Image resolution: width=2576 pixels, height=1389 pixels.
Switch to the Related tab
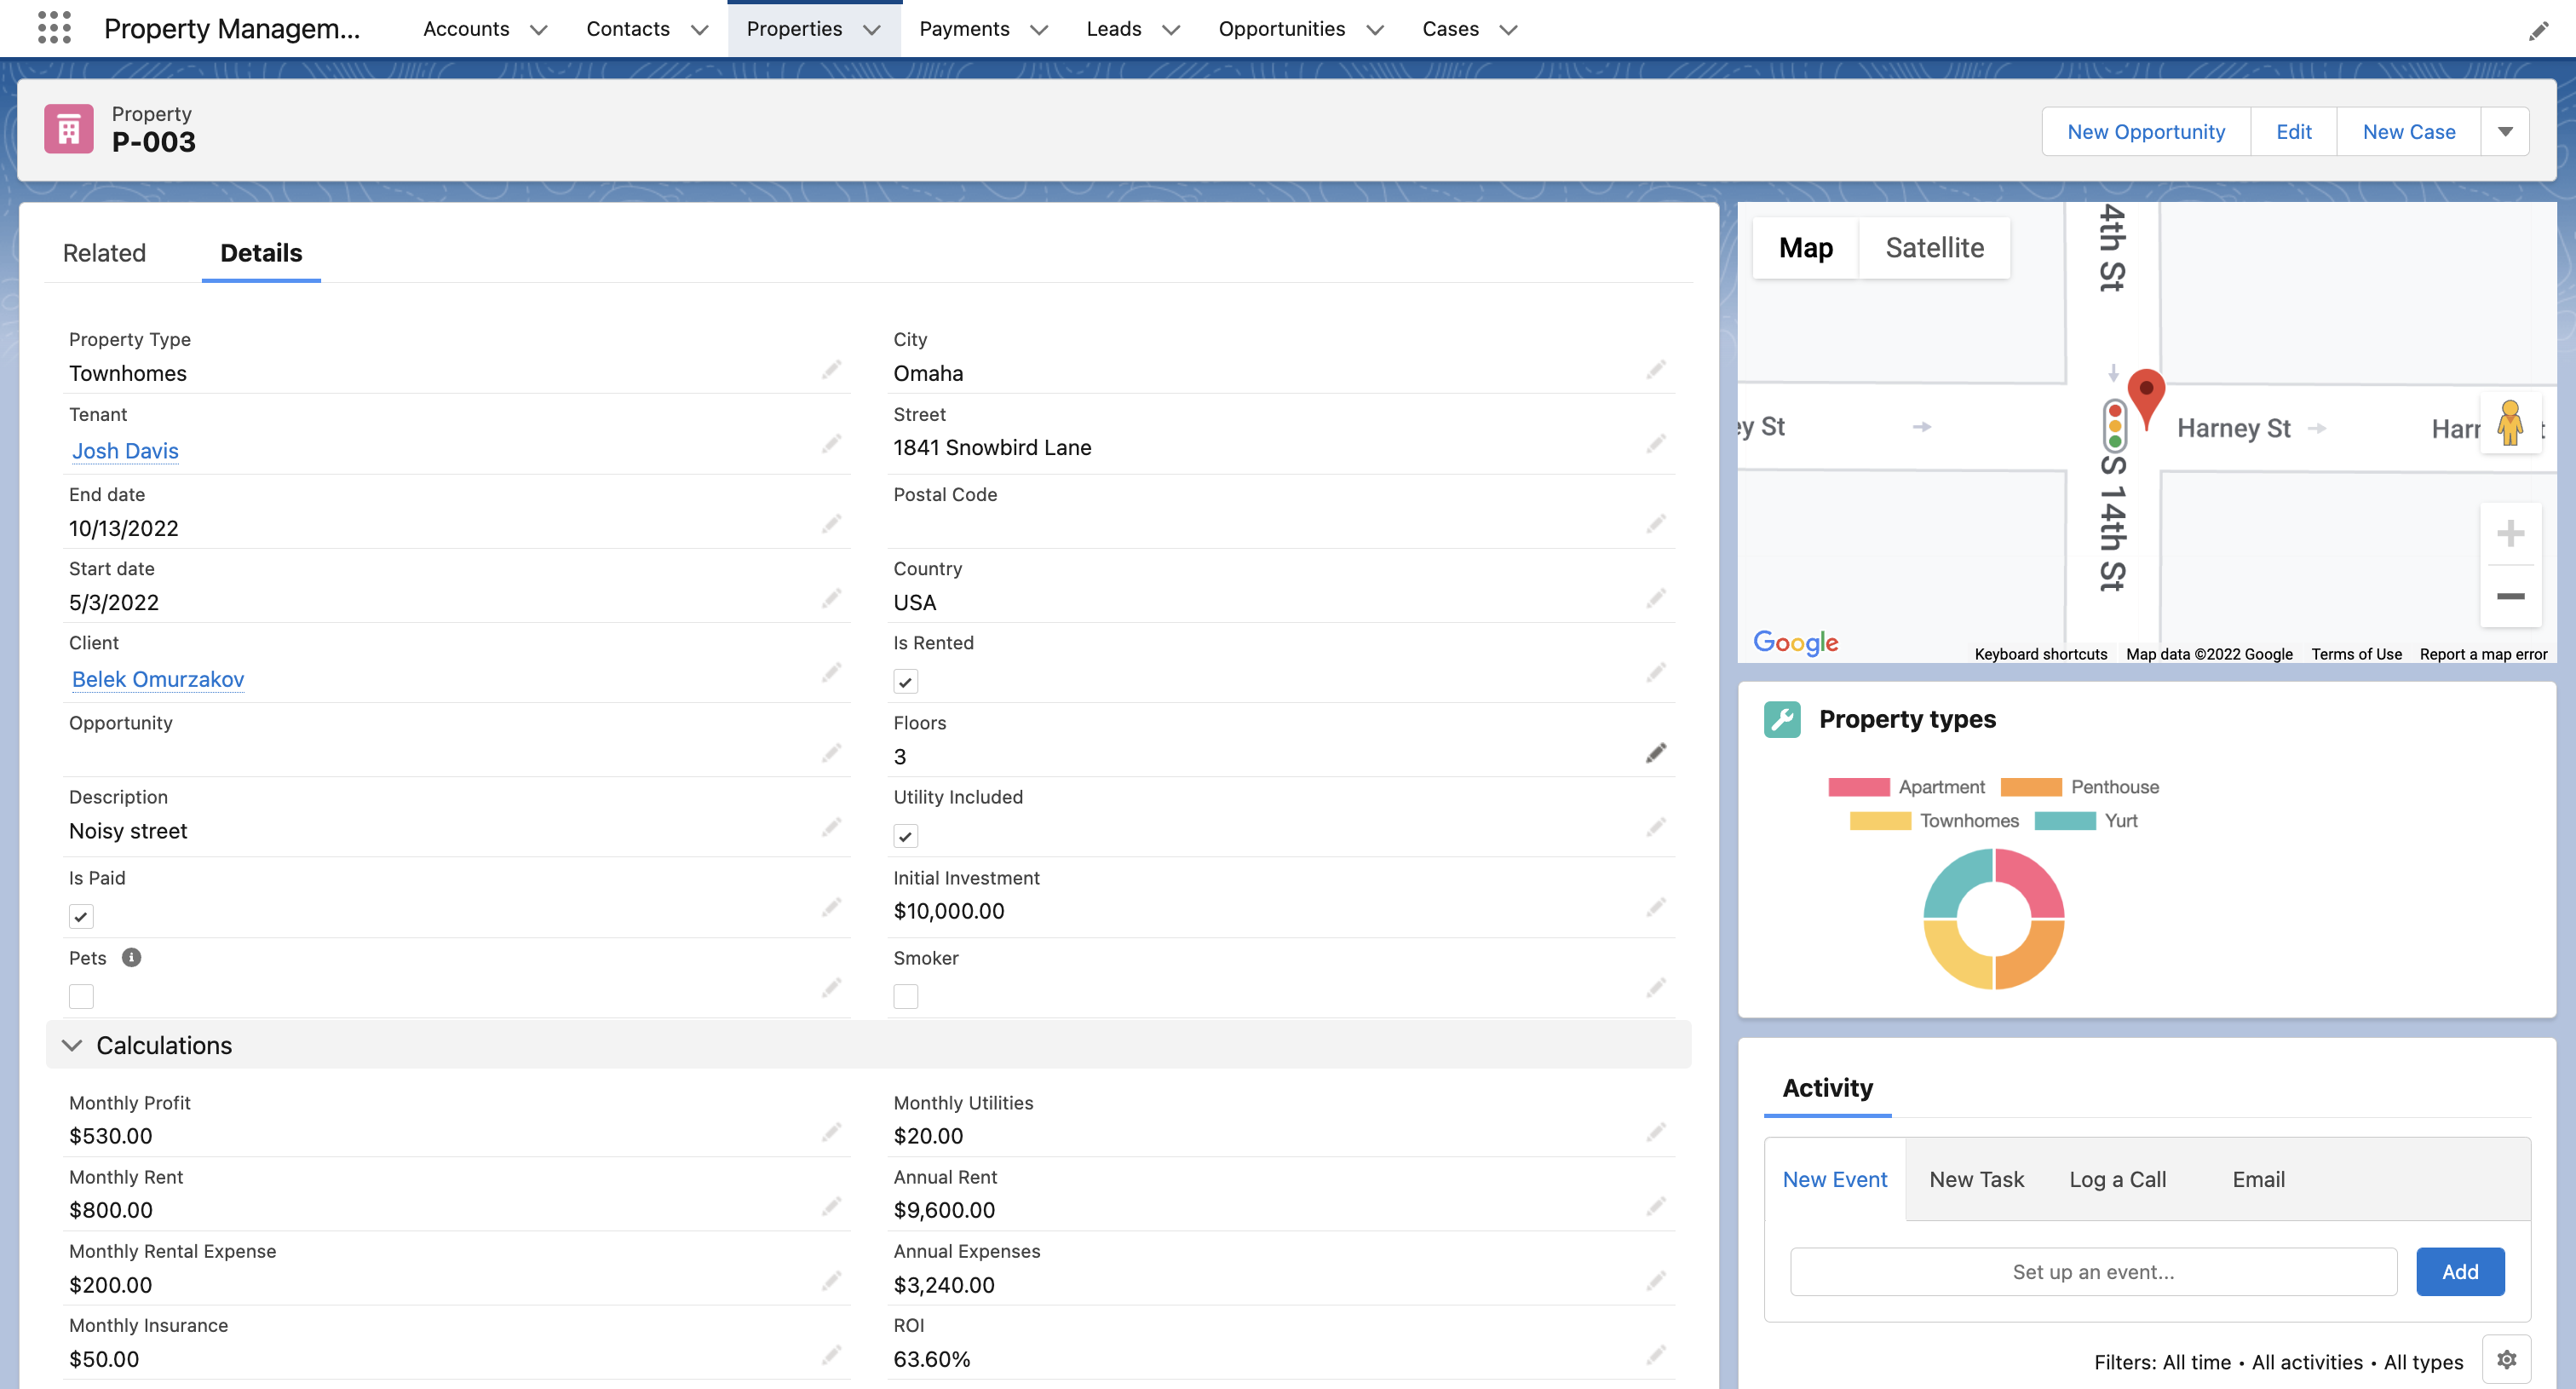click(104, 253)
